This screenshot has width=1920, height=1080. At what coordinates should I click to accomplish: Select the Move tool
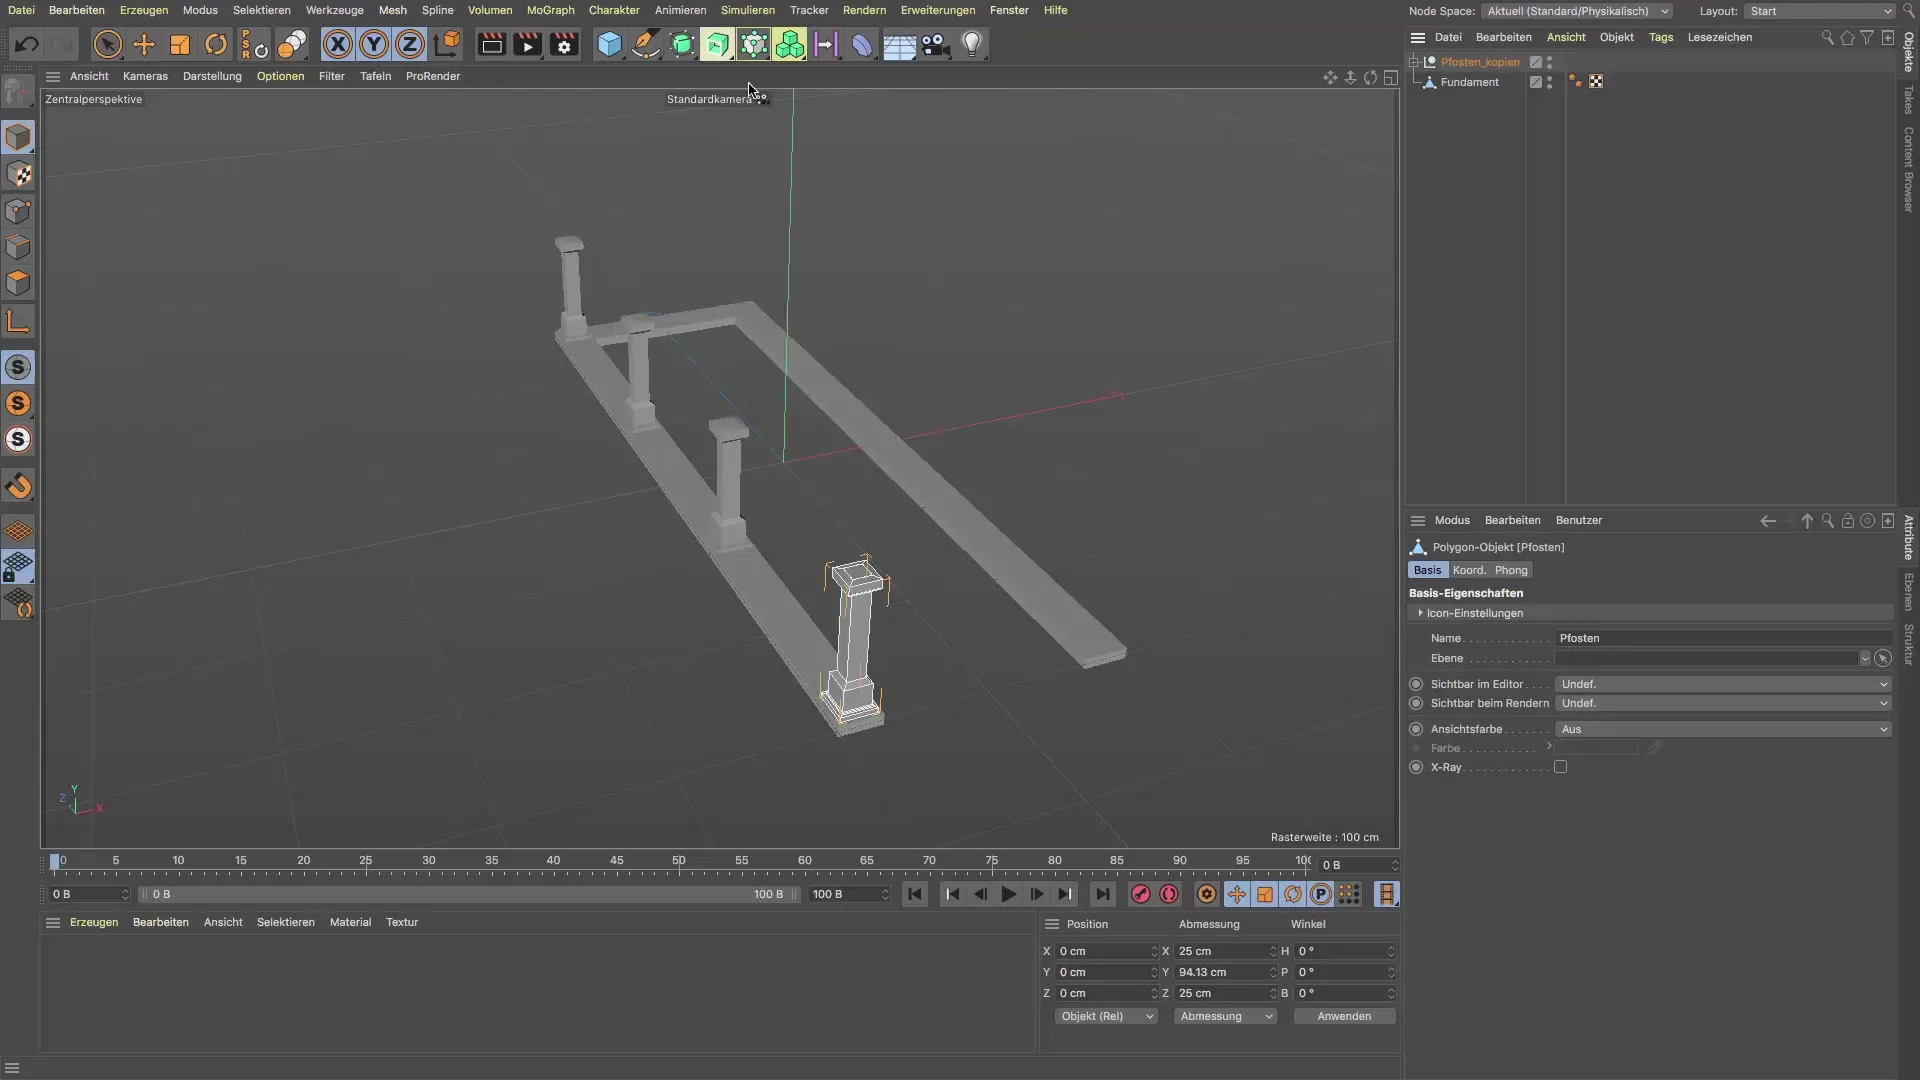click(x=143, y=44)
